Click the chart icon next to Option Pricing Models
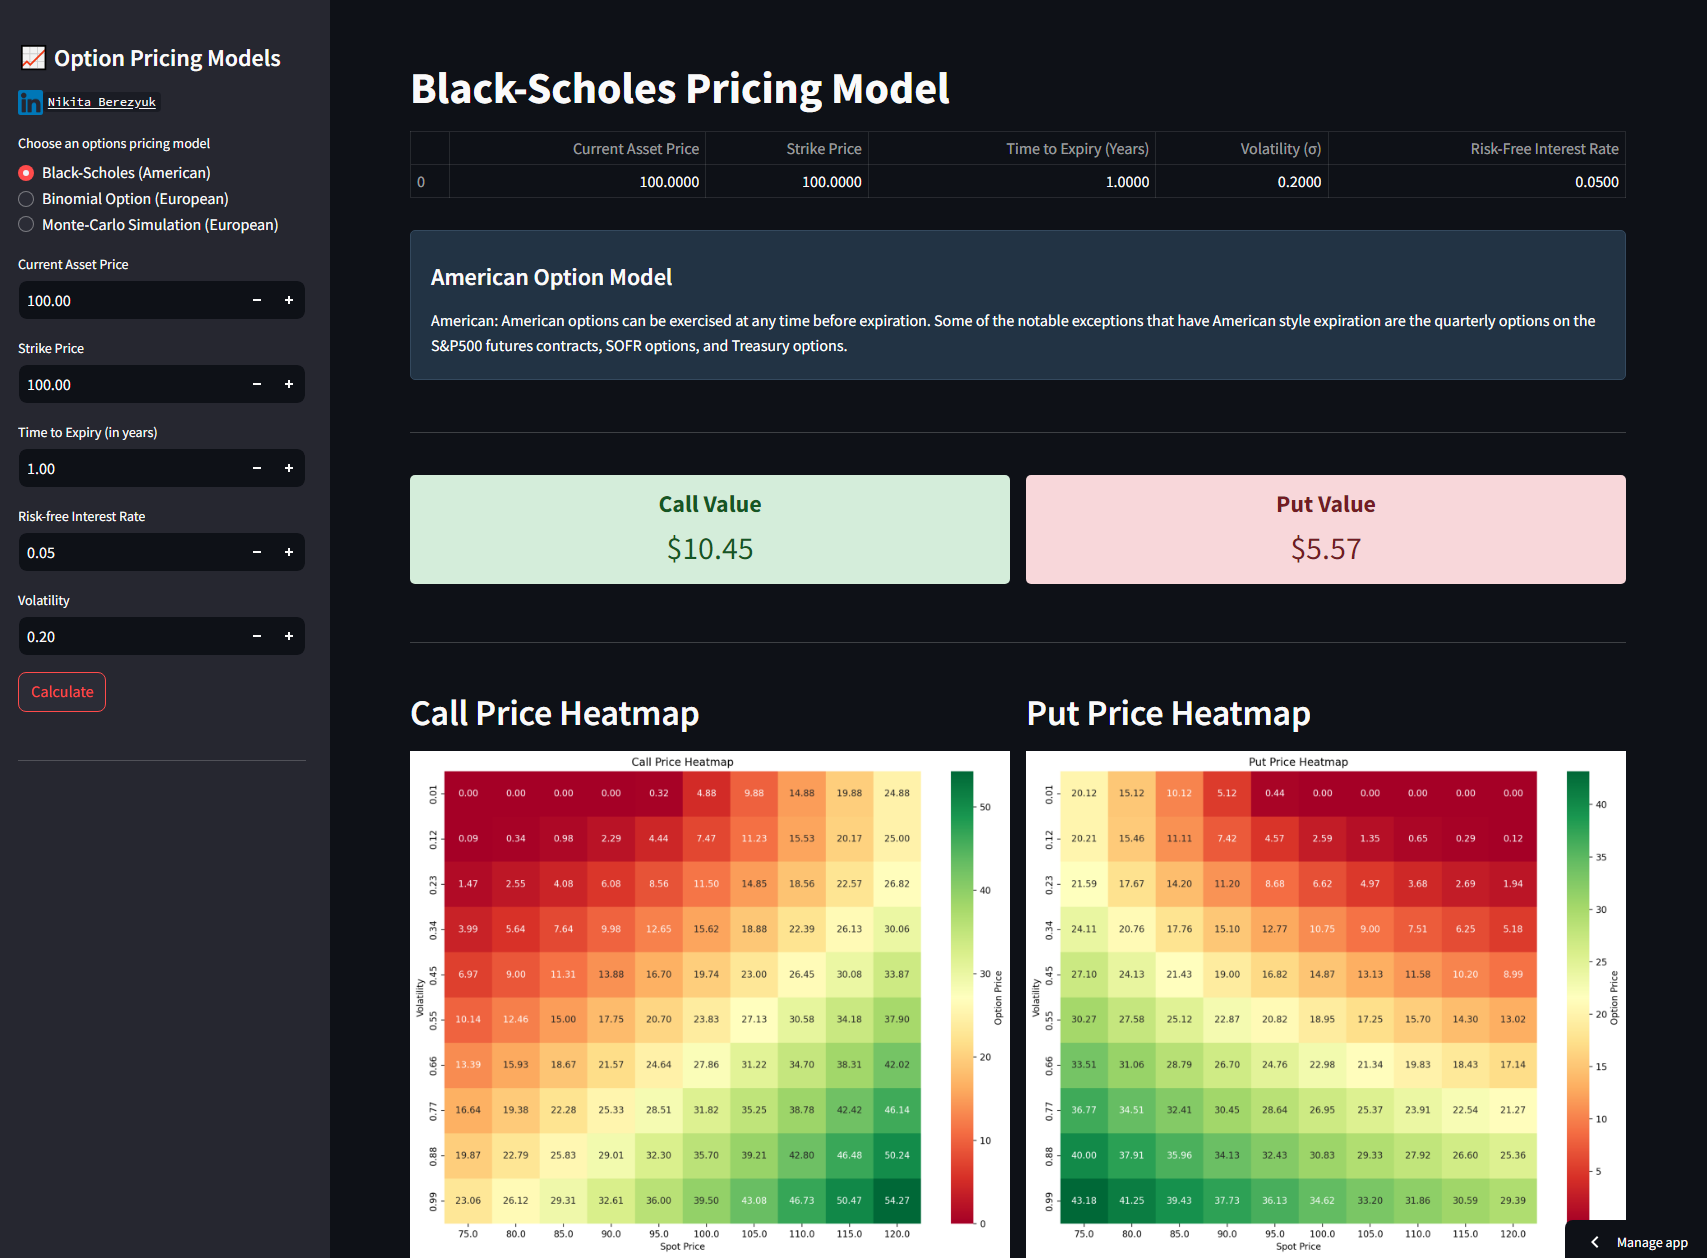 point(33,58)
